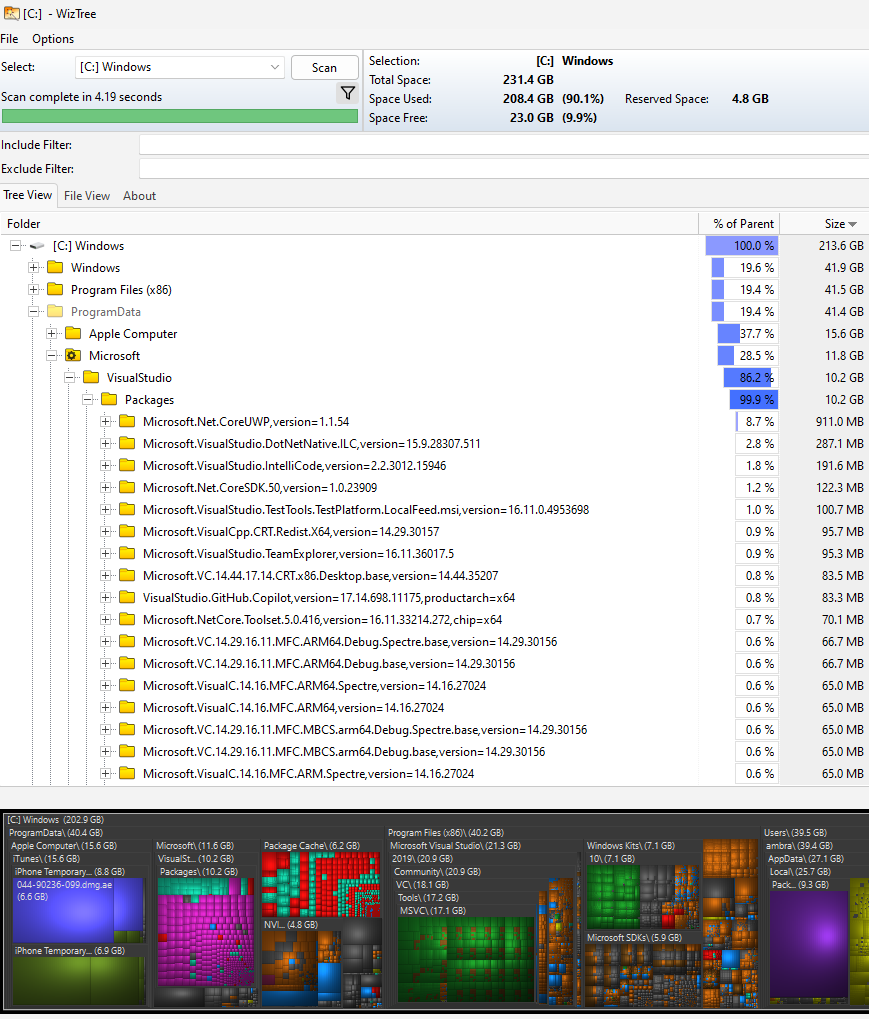The height and width of the screenshot is (1019, 869).
Task: Collapse the [C:] Windows root node
Action: point(16,246)
